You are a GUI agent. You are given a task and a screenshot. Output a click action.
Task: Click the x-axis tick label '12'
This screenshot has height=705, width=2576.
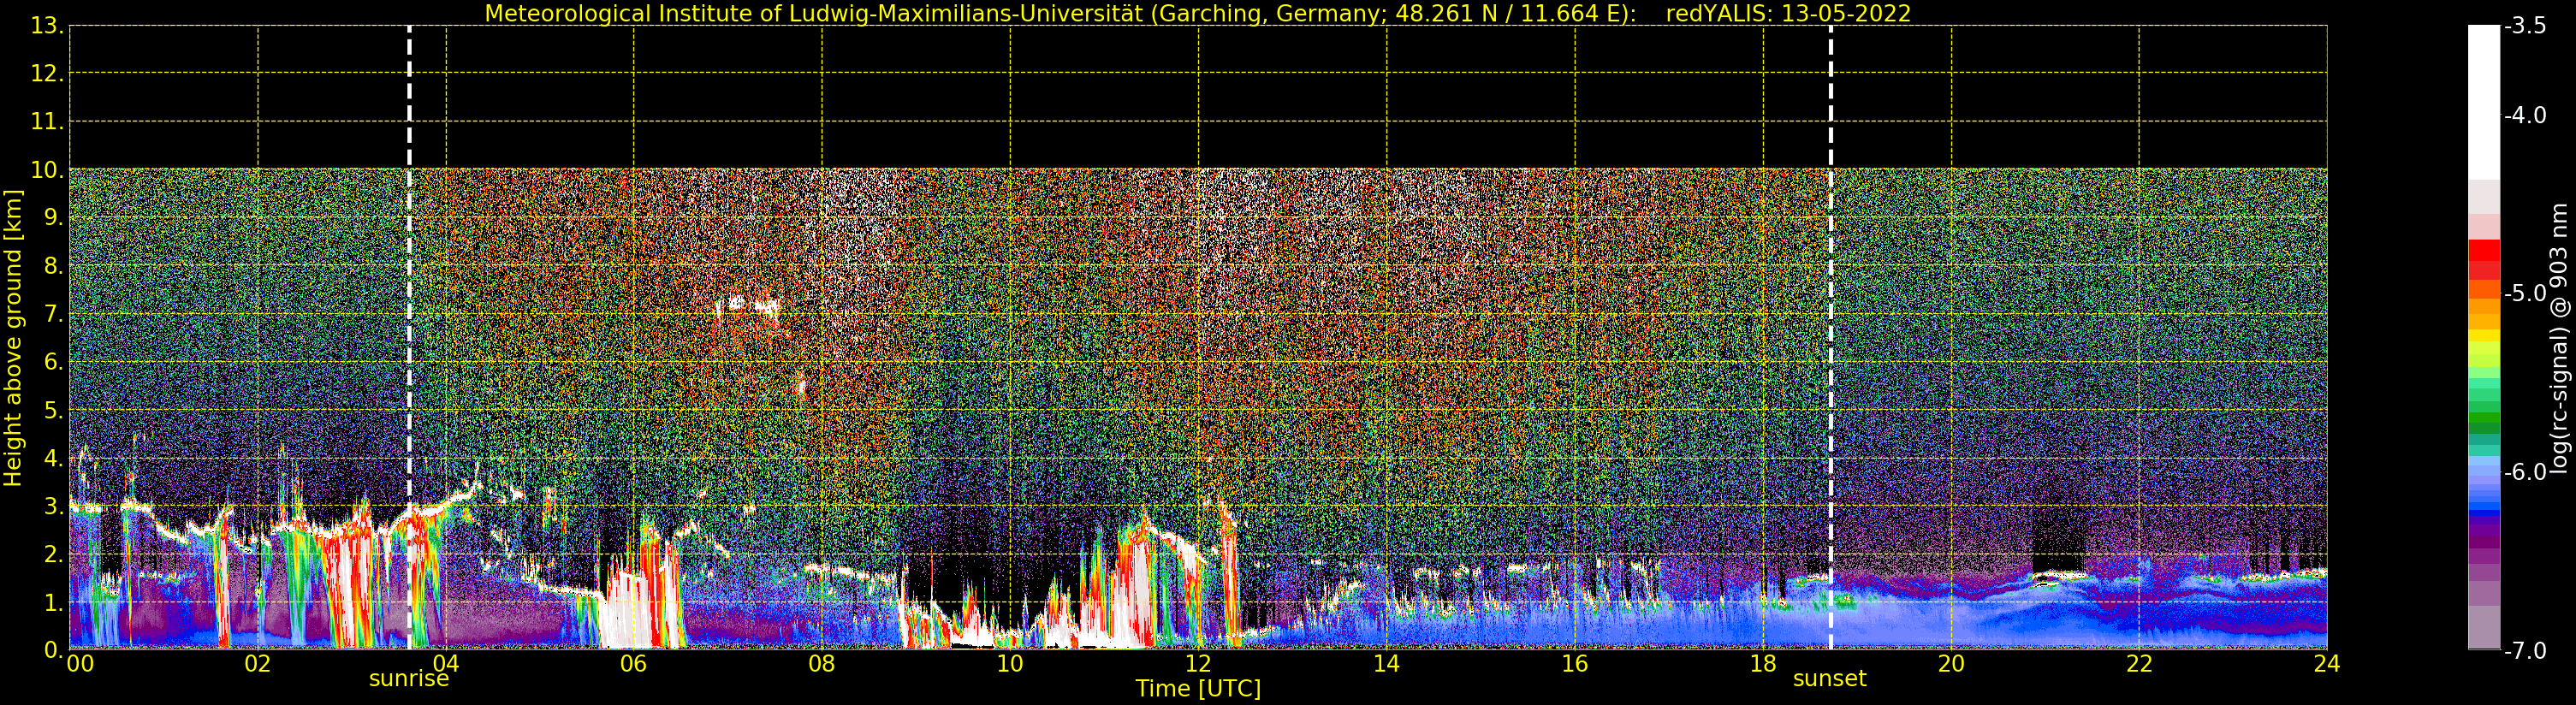tap(1198, 663)
